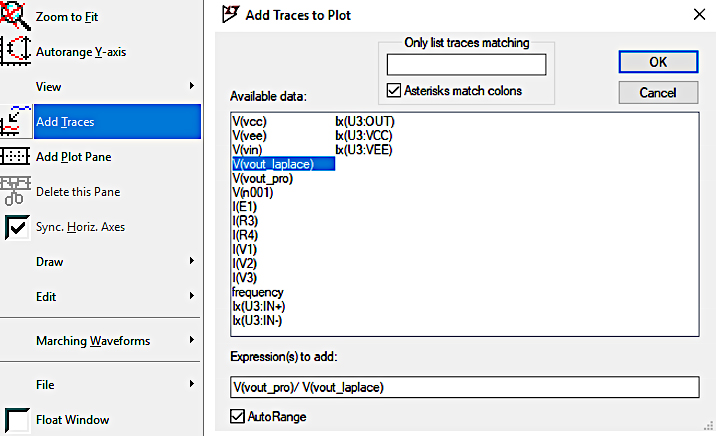Expand the Draw submenu arrow

(192, 261)
